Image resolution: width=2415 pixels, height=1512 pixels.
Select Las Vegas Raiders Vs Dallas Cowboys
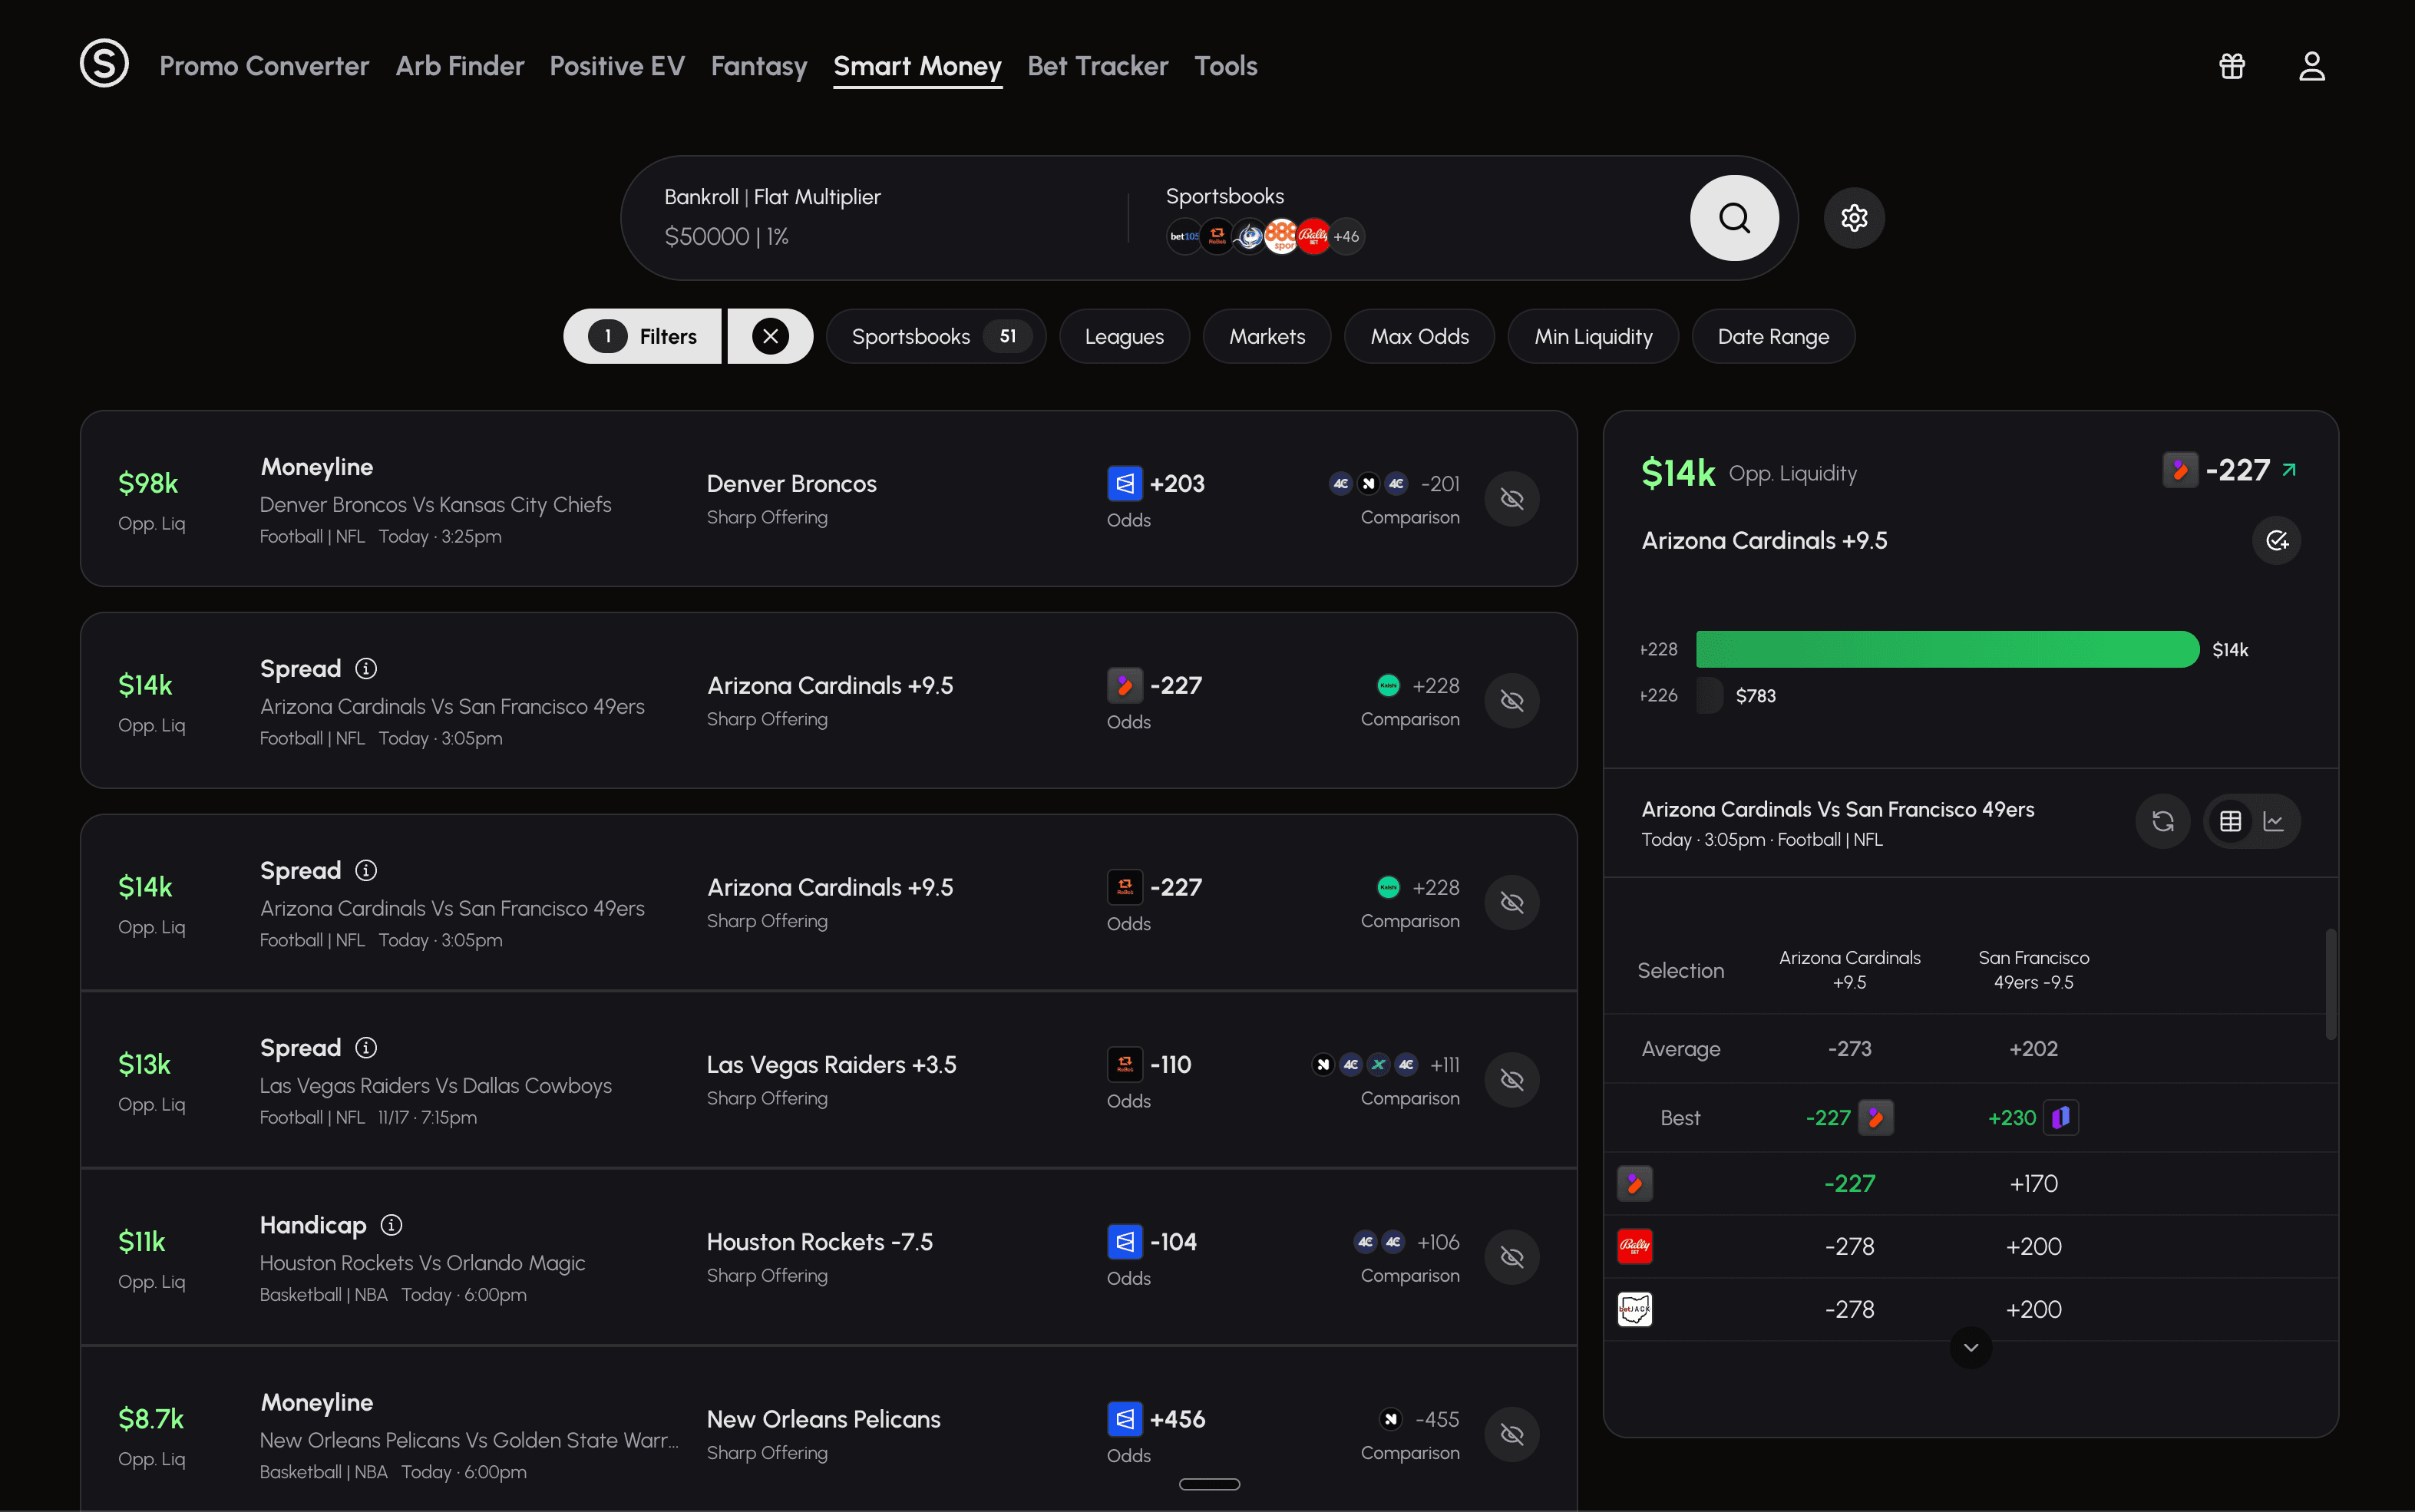(435, 1085)
